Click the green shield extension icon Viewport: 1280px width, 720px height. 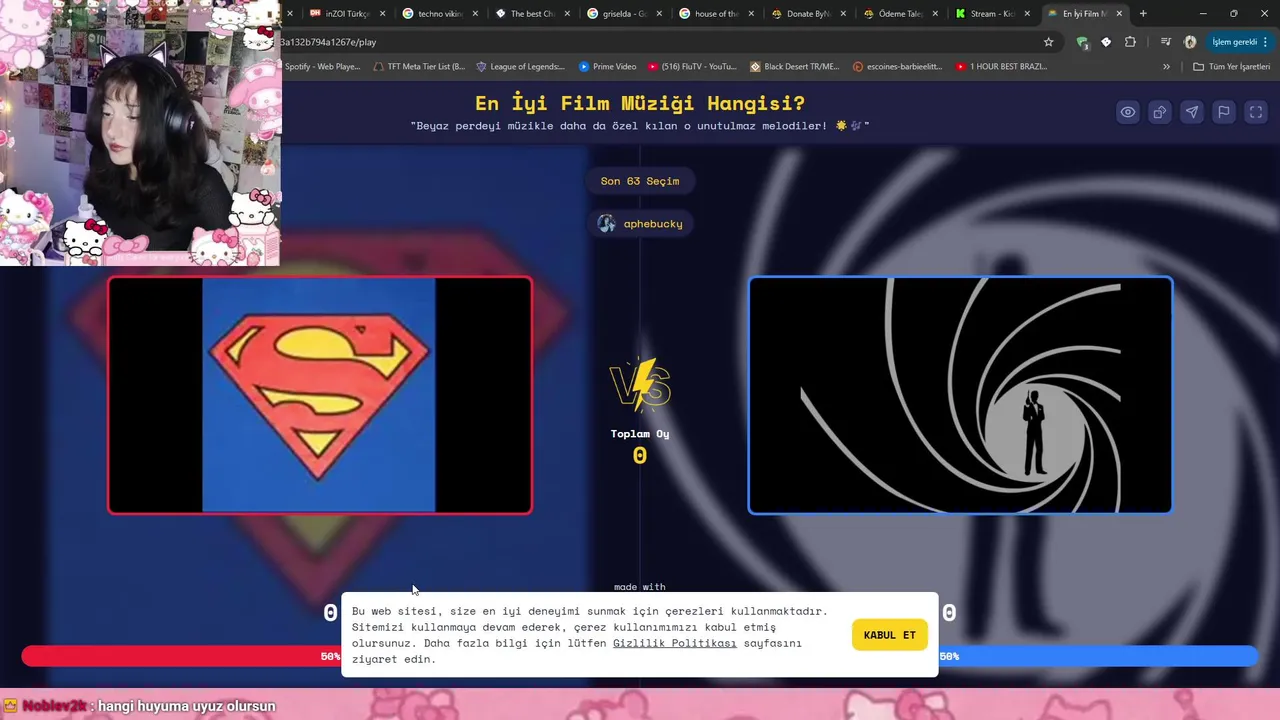point(1082,42)
